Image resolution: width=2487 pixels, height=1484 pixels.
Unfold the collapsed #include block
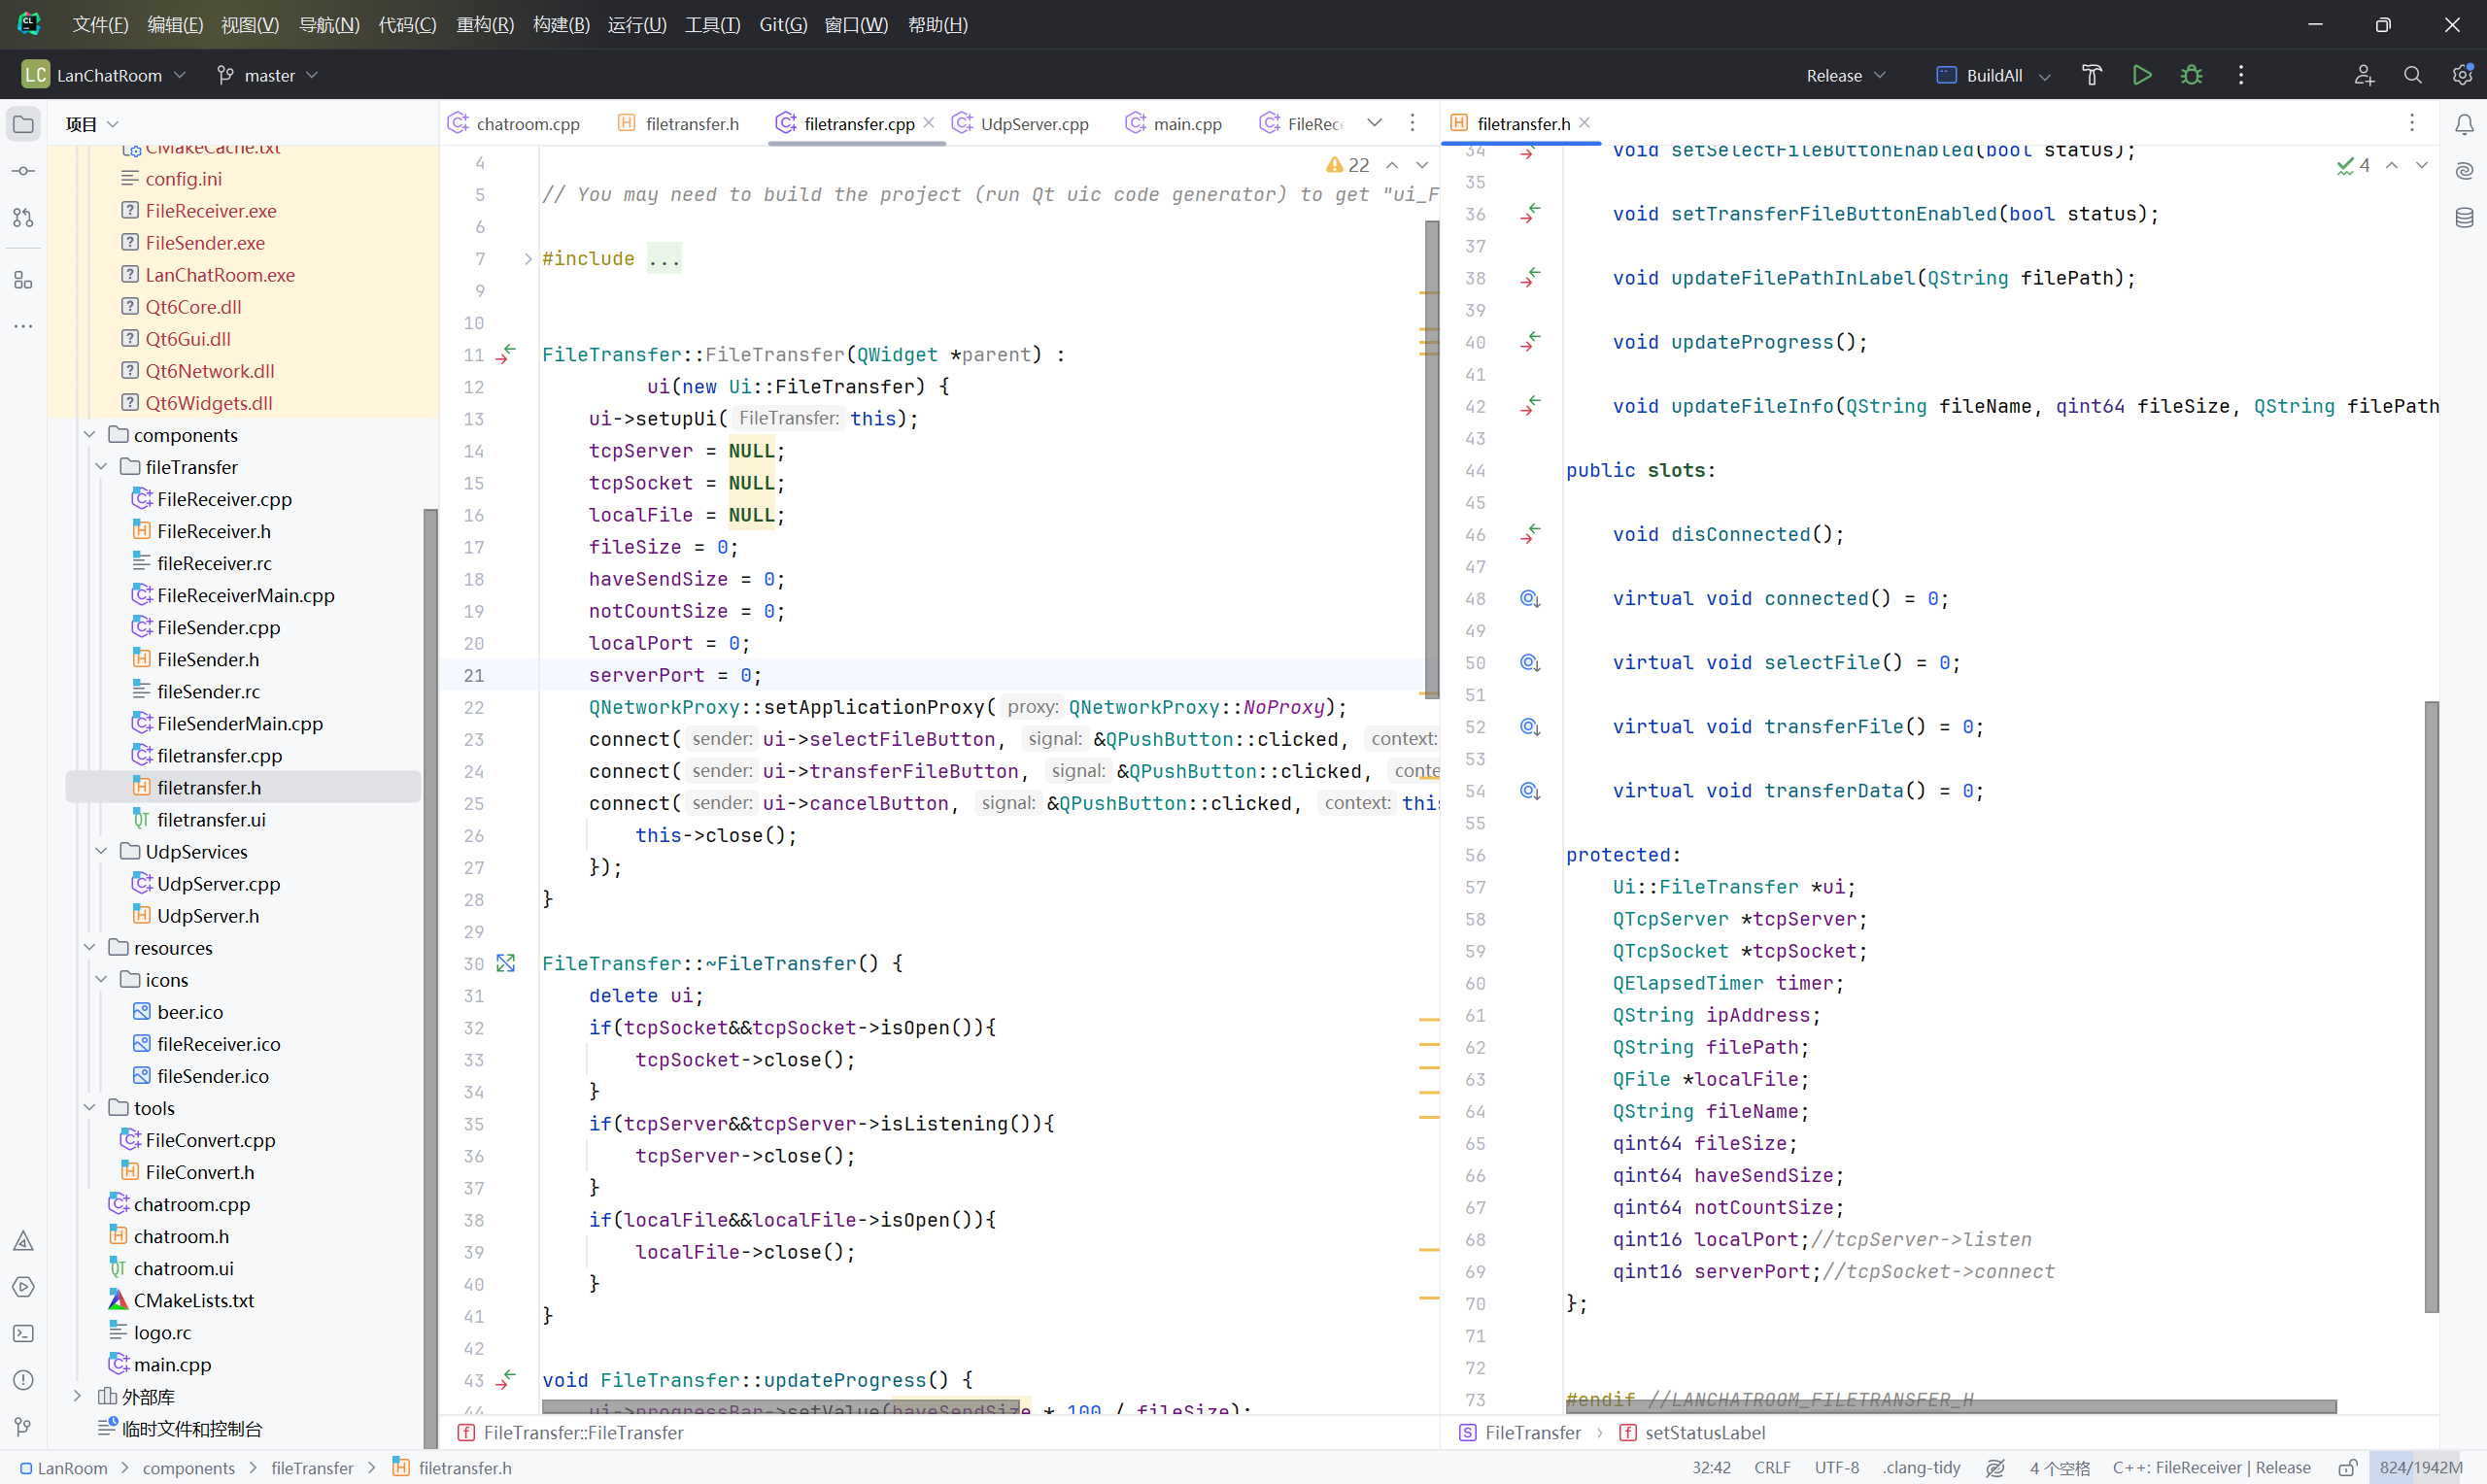pos(528,259)
